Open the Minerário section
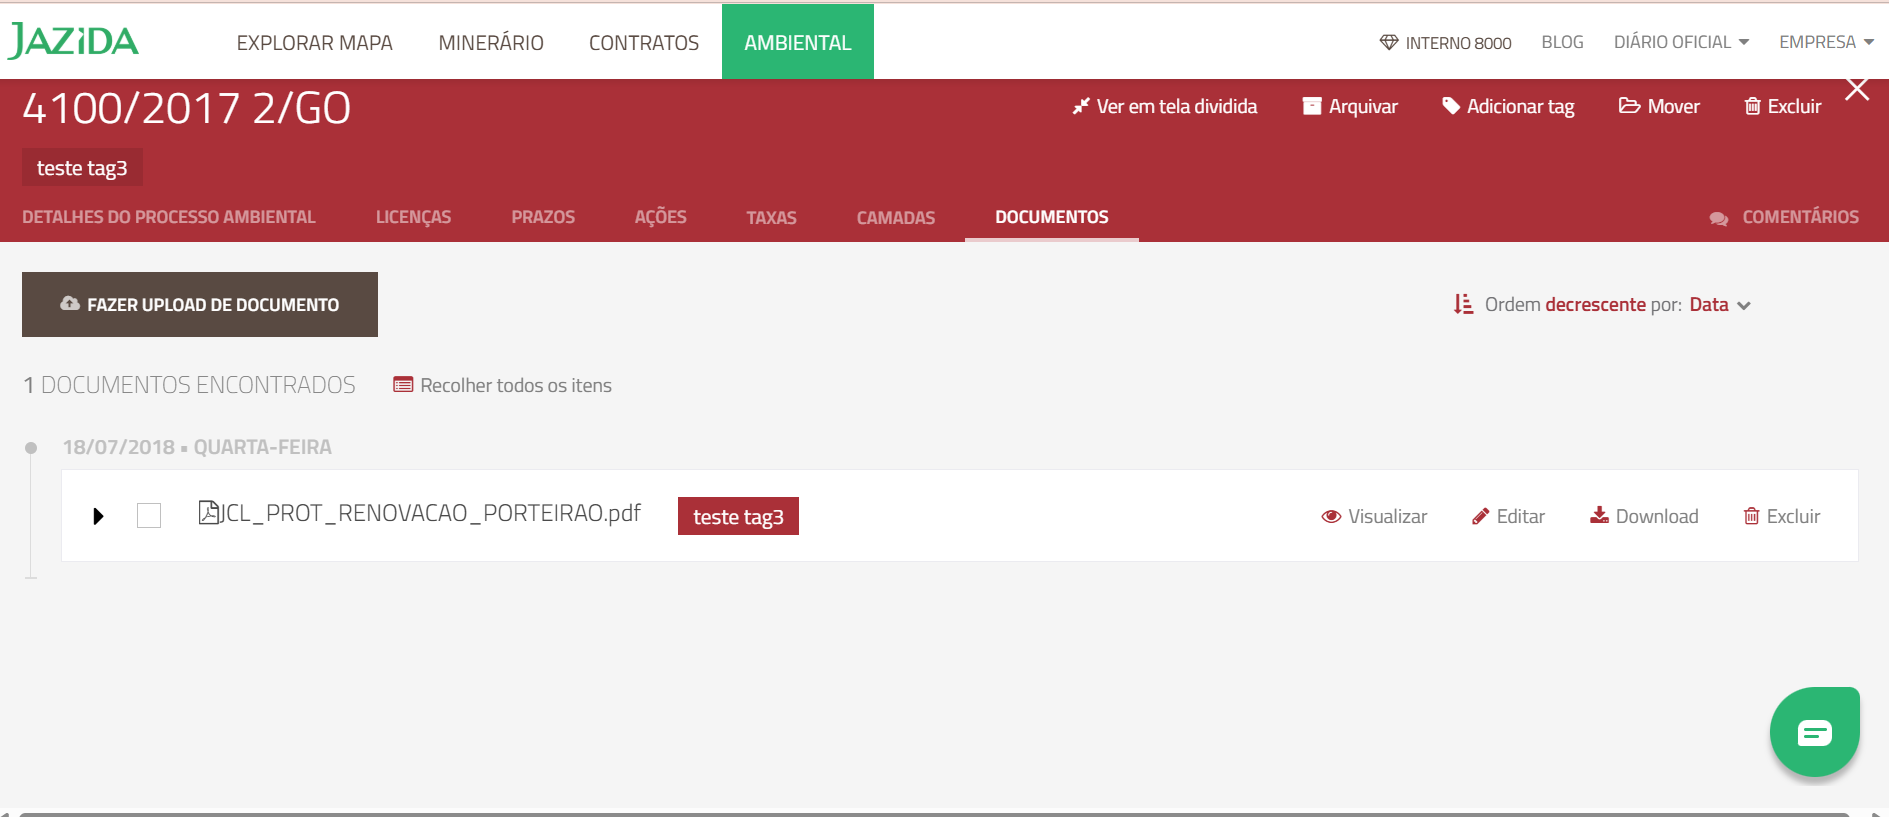 click(491, 43)
